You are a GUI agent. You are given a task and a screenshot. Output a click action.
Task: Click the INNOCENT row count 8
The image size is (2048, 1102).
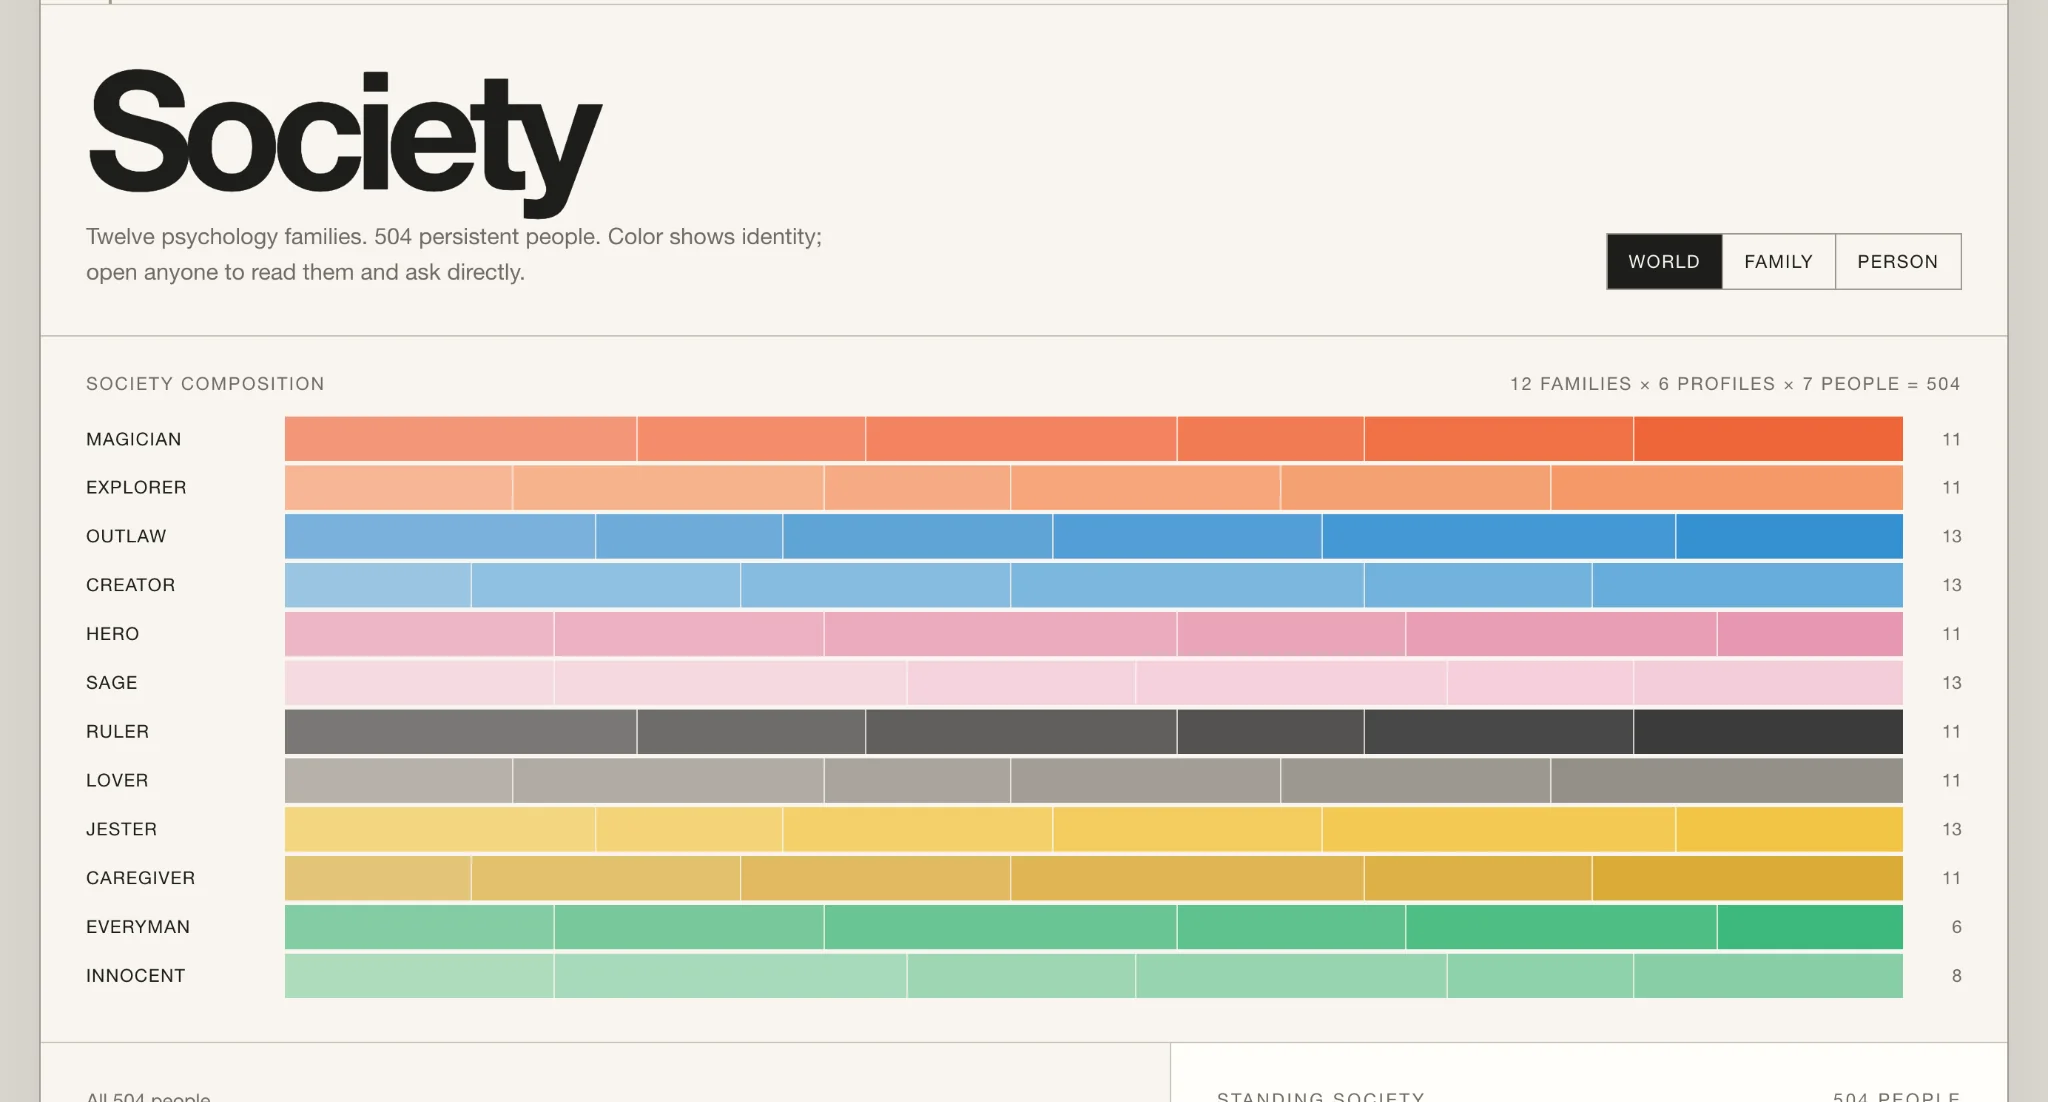(x=1956, y=975)
